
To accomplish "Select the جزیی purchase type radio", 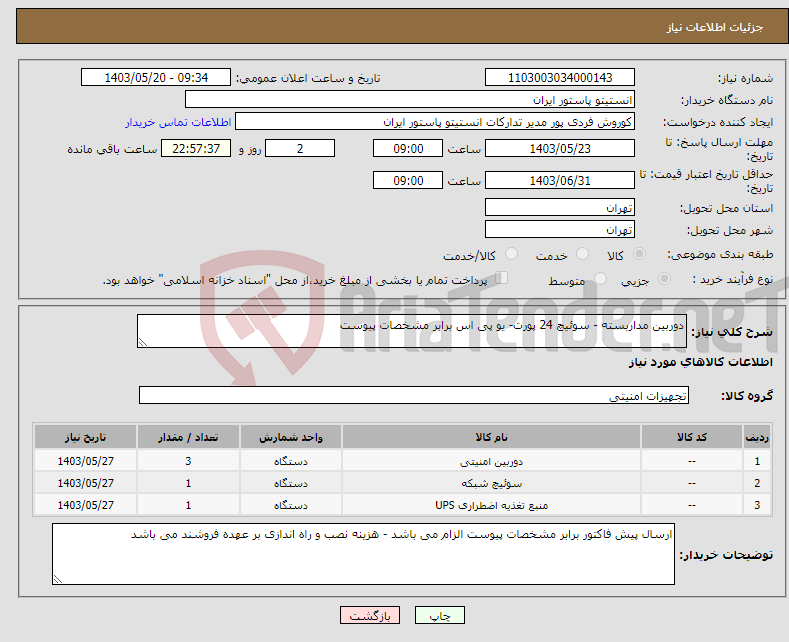I will pyautogui.click(x=664, y=279).
